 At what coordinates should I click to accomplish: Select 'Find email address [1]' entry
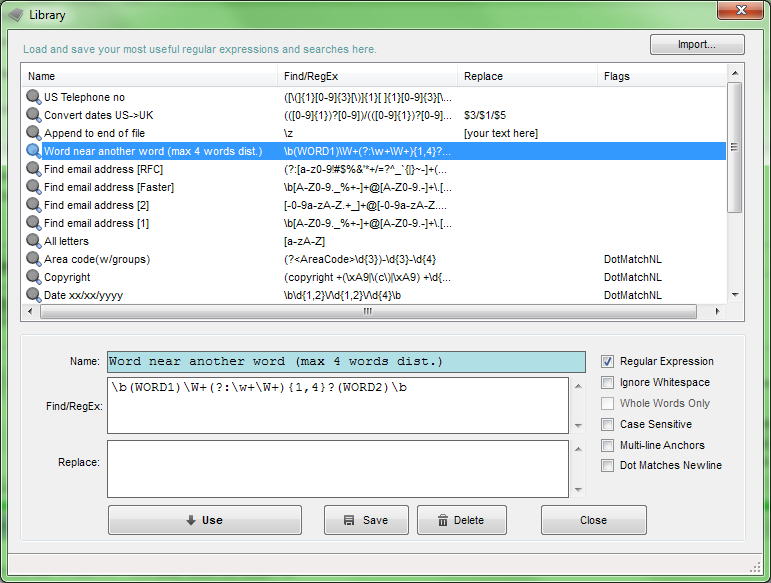[374, 223]
